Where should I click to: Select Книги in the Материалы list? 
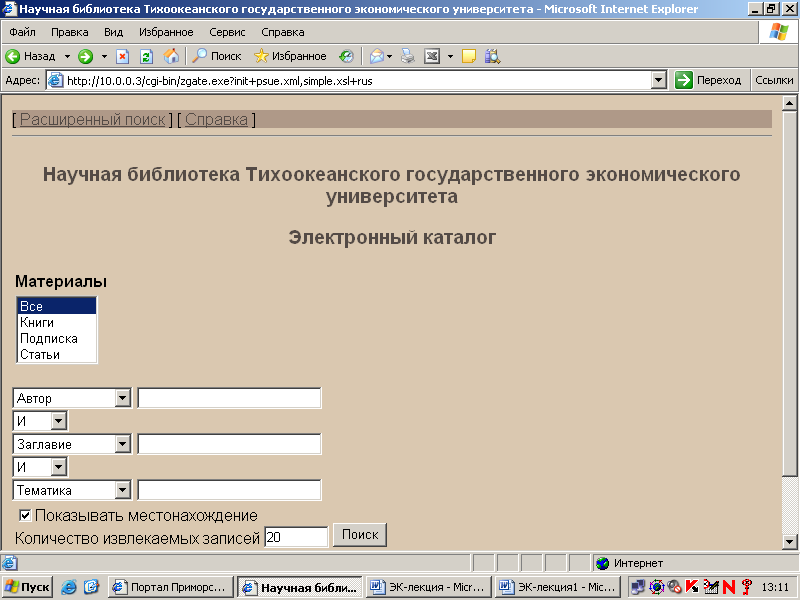(56, 322)
